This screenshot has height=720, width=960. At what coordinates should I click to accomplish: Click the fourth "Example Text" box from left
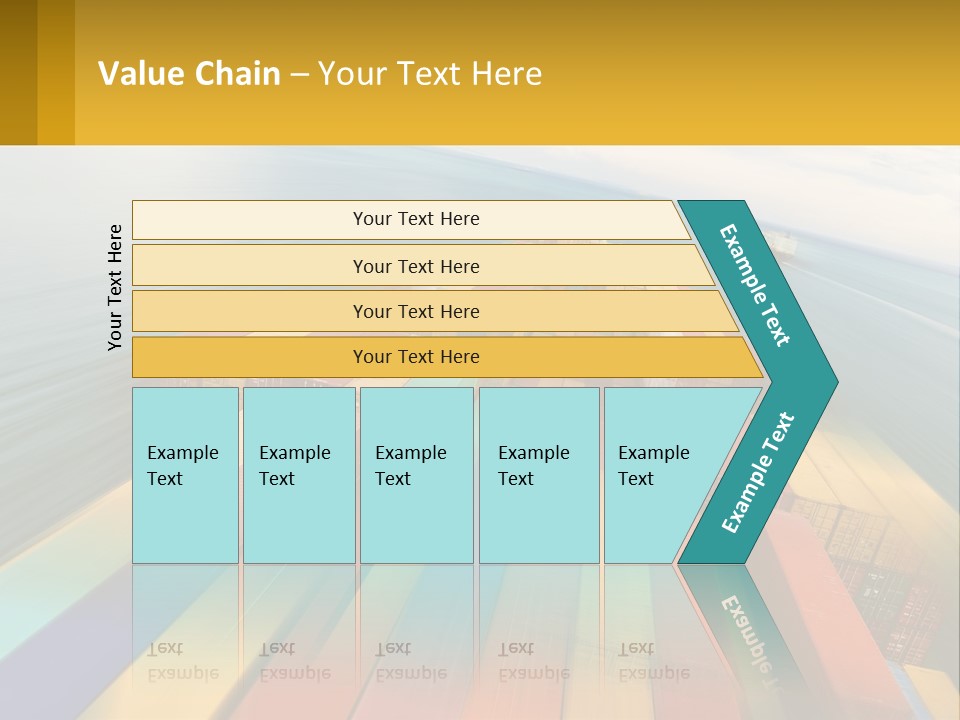[539, 475]
